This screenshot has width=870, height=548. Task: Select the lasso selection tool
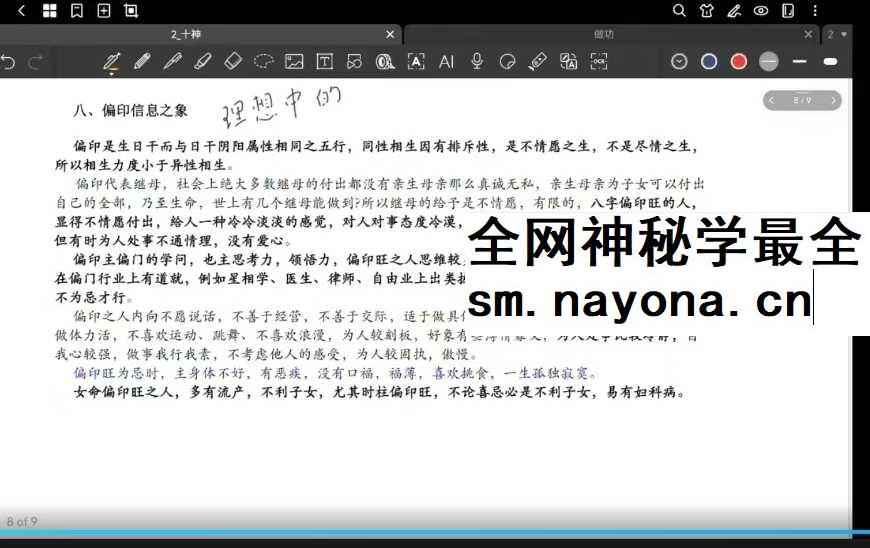point(264,61)
